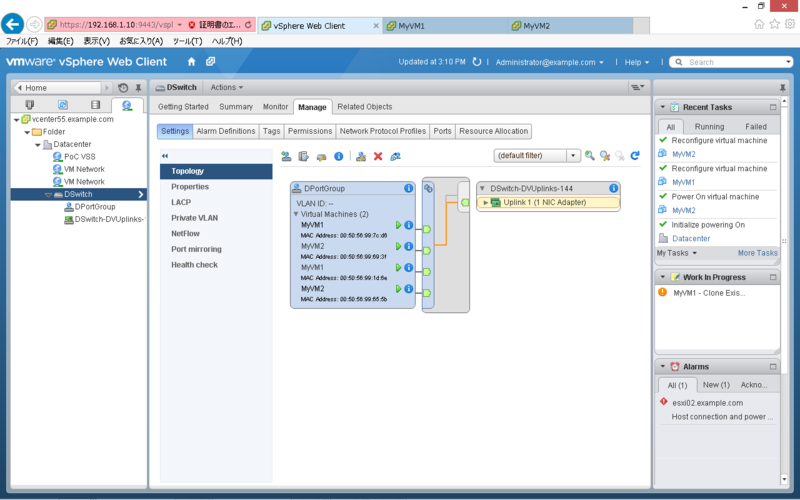Image resolution: width=800 pixels, height=500 pixels.
Task: Collapse Virtual Machines (2) section
Action: click(x=295, y=214)
